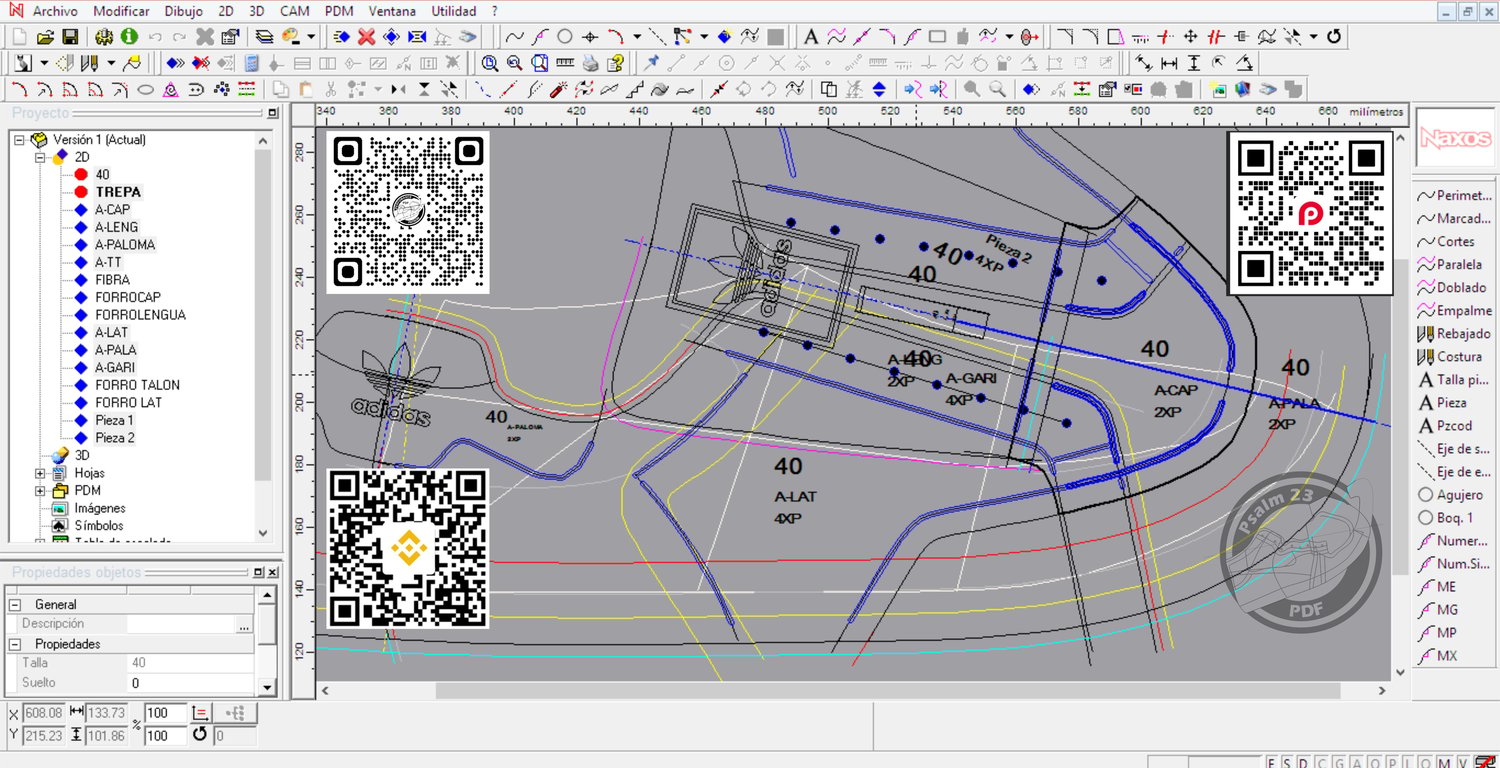Screen dimensions: 1500x768
Task: Click the dynamite stick icon
Action: 559,89
